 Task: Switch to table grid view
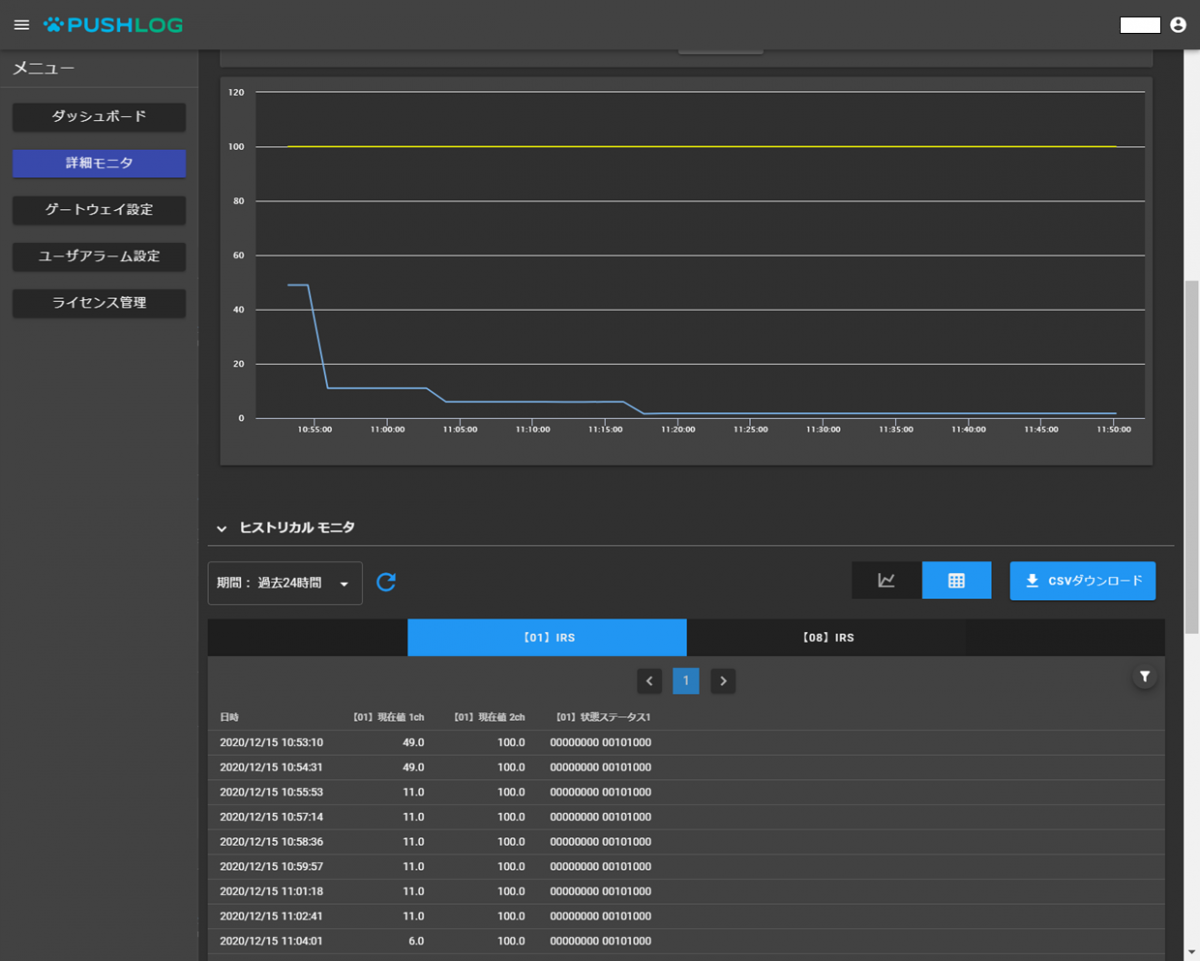[956, 581]
